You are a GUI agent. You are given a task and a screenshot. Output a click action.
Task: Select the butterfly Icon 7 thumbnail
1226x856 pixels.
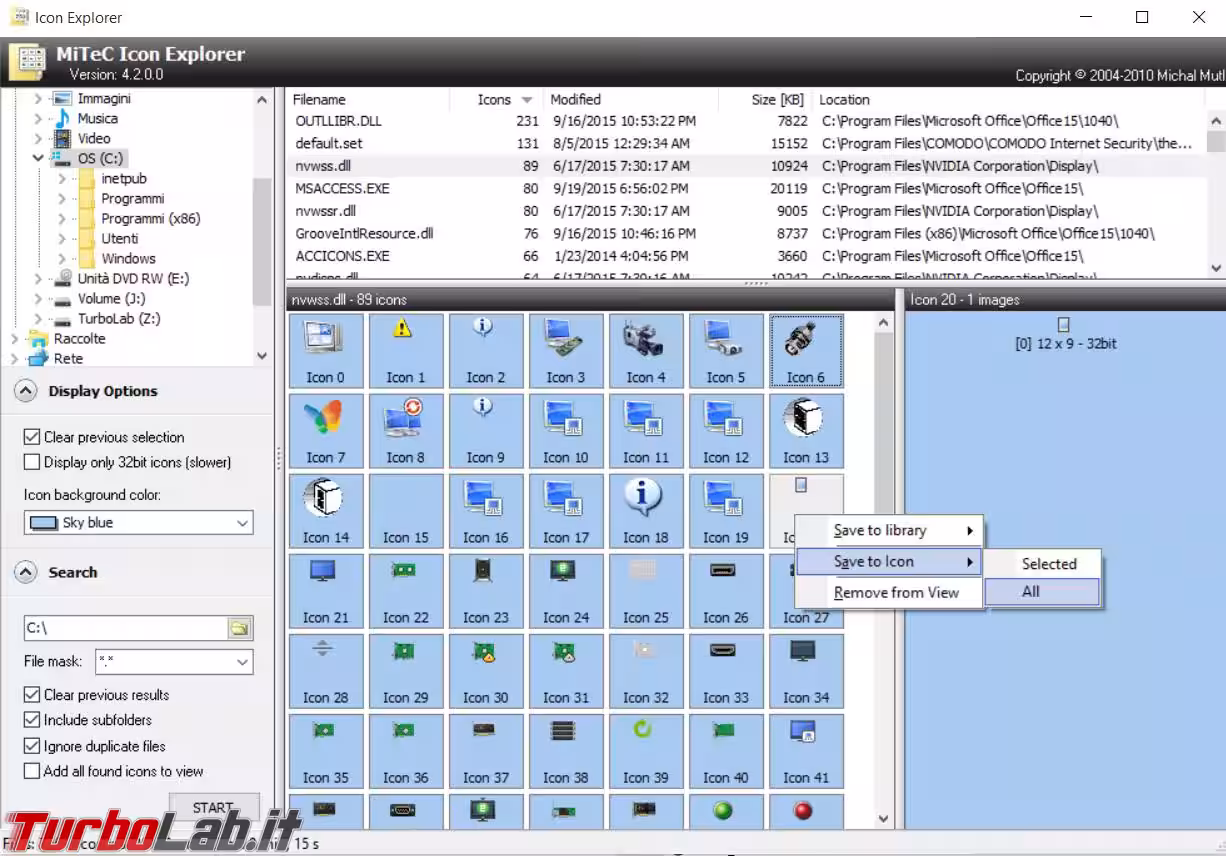[x=326, y=430]
